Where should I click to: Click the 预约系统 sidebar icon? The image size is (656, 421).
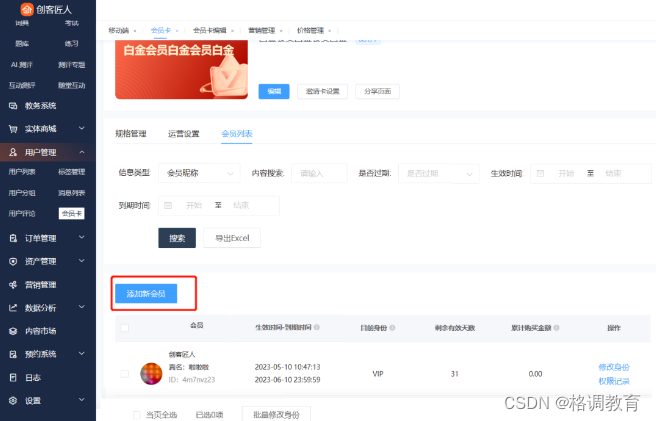pyautogui.click(x=13, y=354)
